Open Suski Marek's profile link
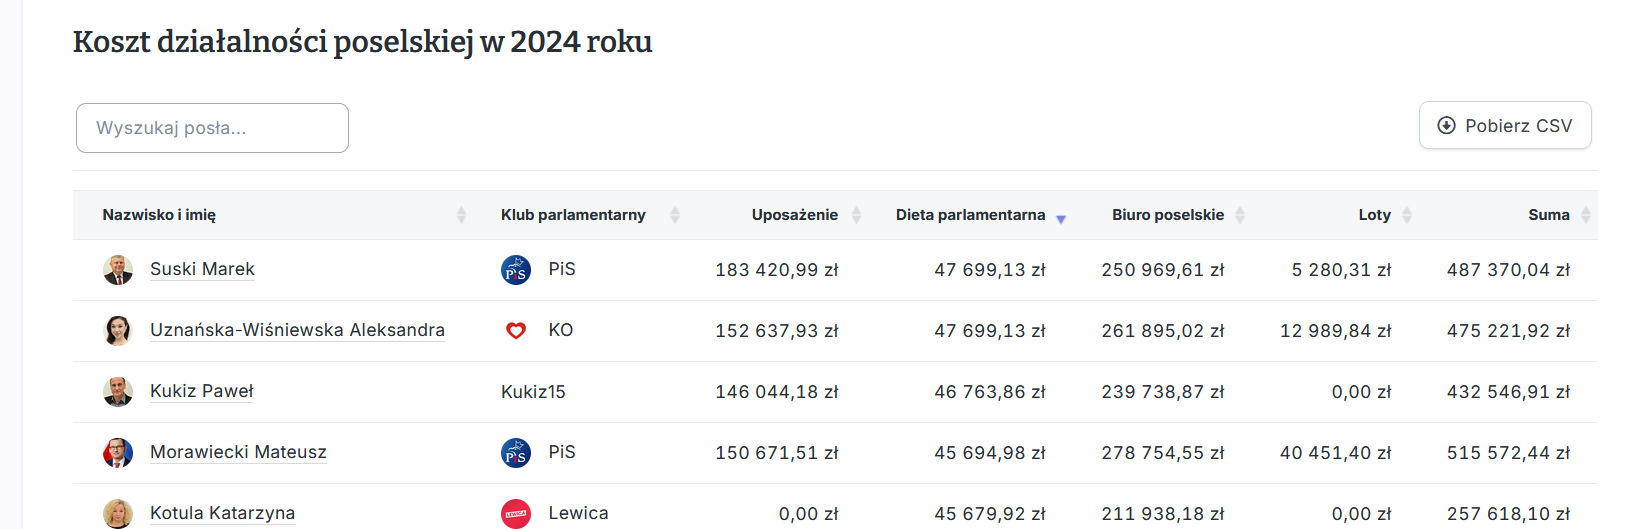 coord(202,269)
